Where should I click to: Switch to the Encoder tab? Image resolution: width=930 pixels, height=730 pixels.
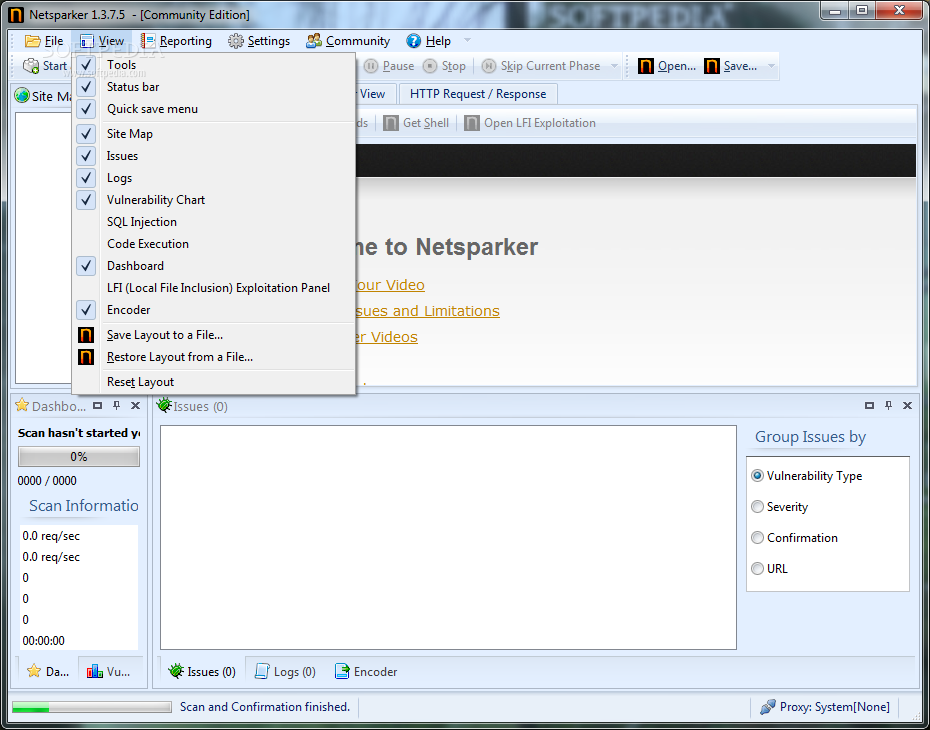[366, 671]
